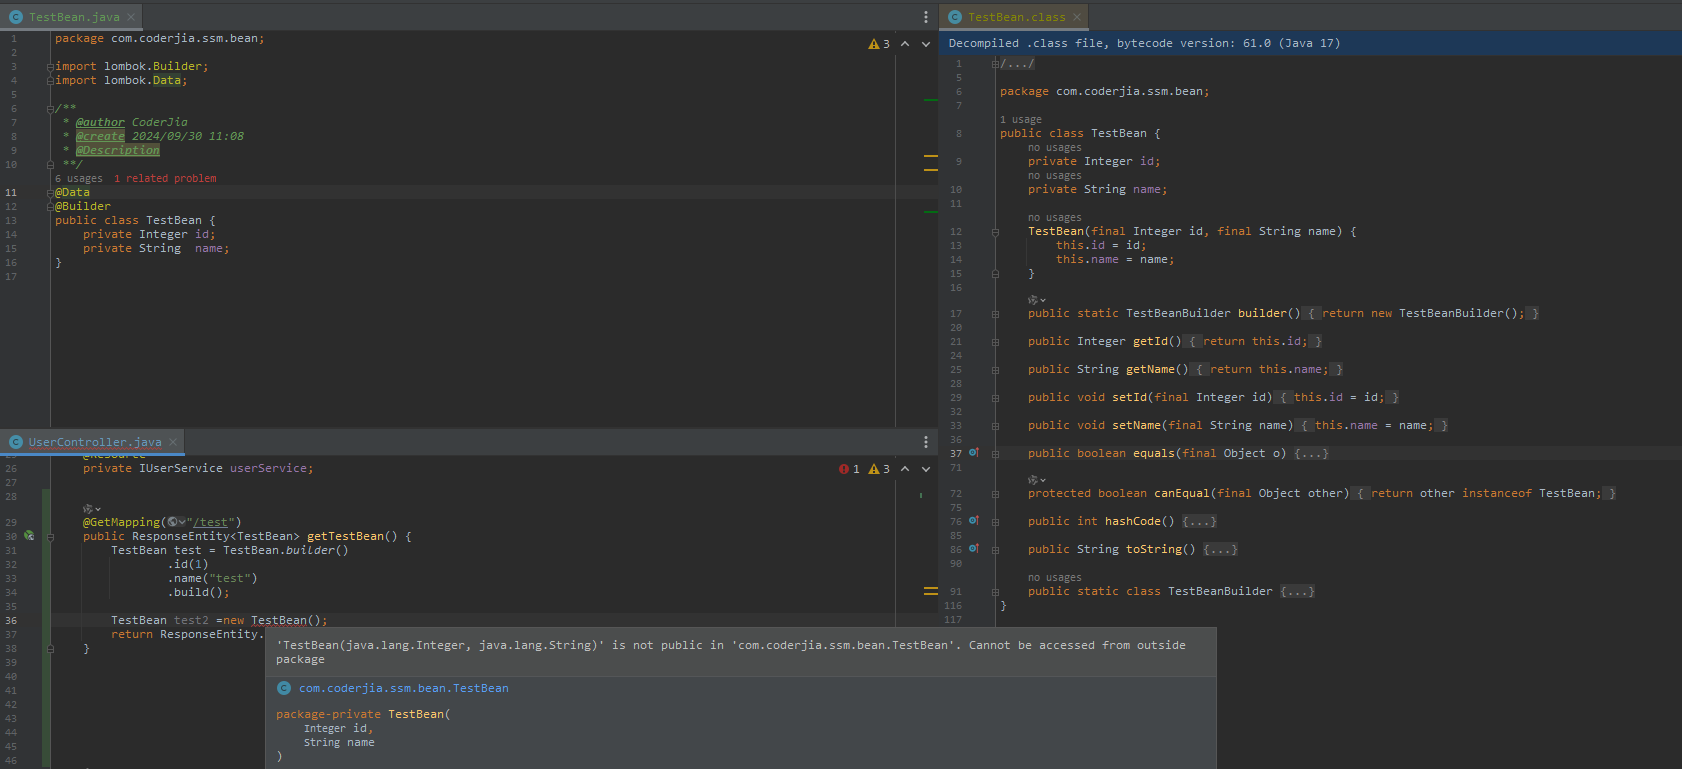Click the decompiled class file info banner
The width and height of the screenshot is (1682, 769).
pos(1310,43)
